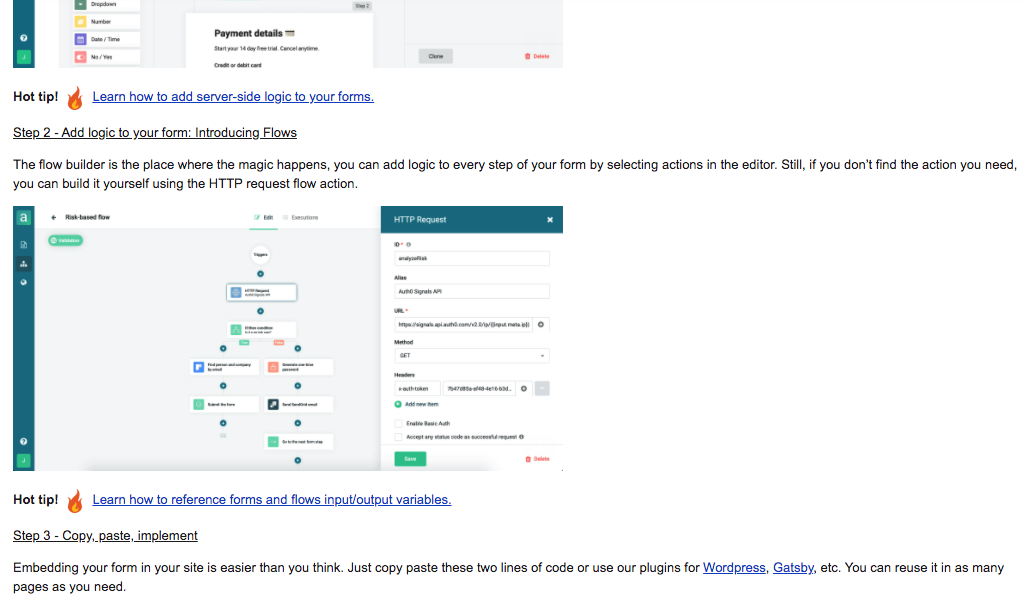The image size is (1028, 615).
Task: Select Generate one-time password node
Action: (x=299, y=367)
